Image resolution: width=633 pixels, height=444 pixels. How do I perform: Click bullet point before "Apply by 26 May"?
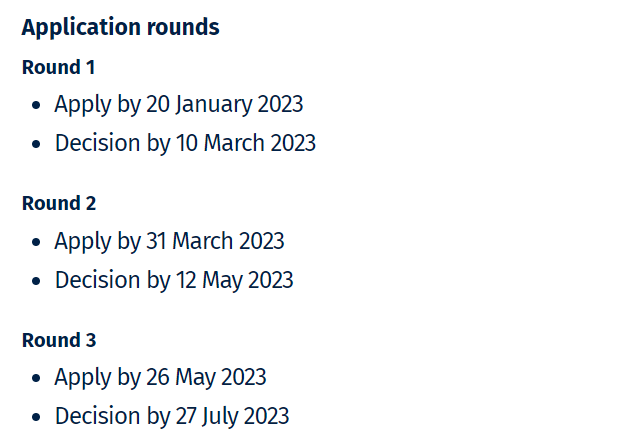(x=37, y=378)
